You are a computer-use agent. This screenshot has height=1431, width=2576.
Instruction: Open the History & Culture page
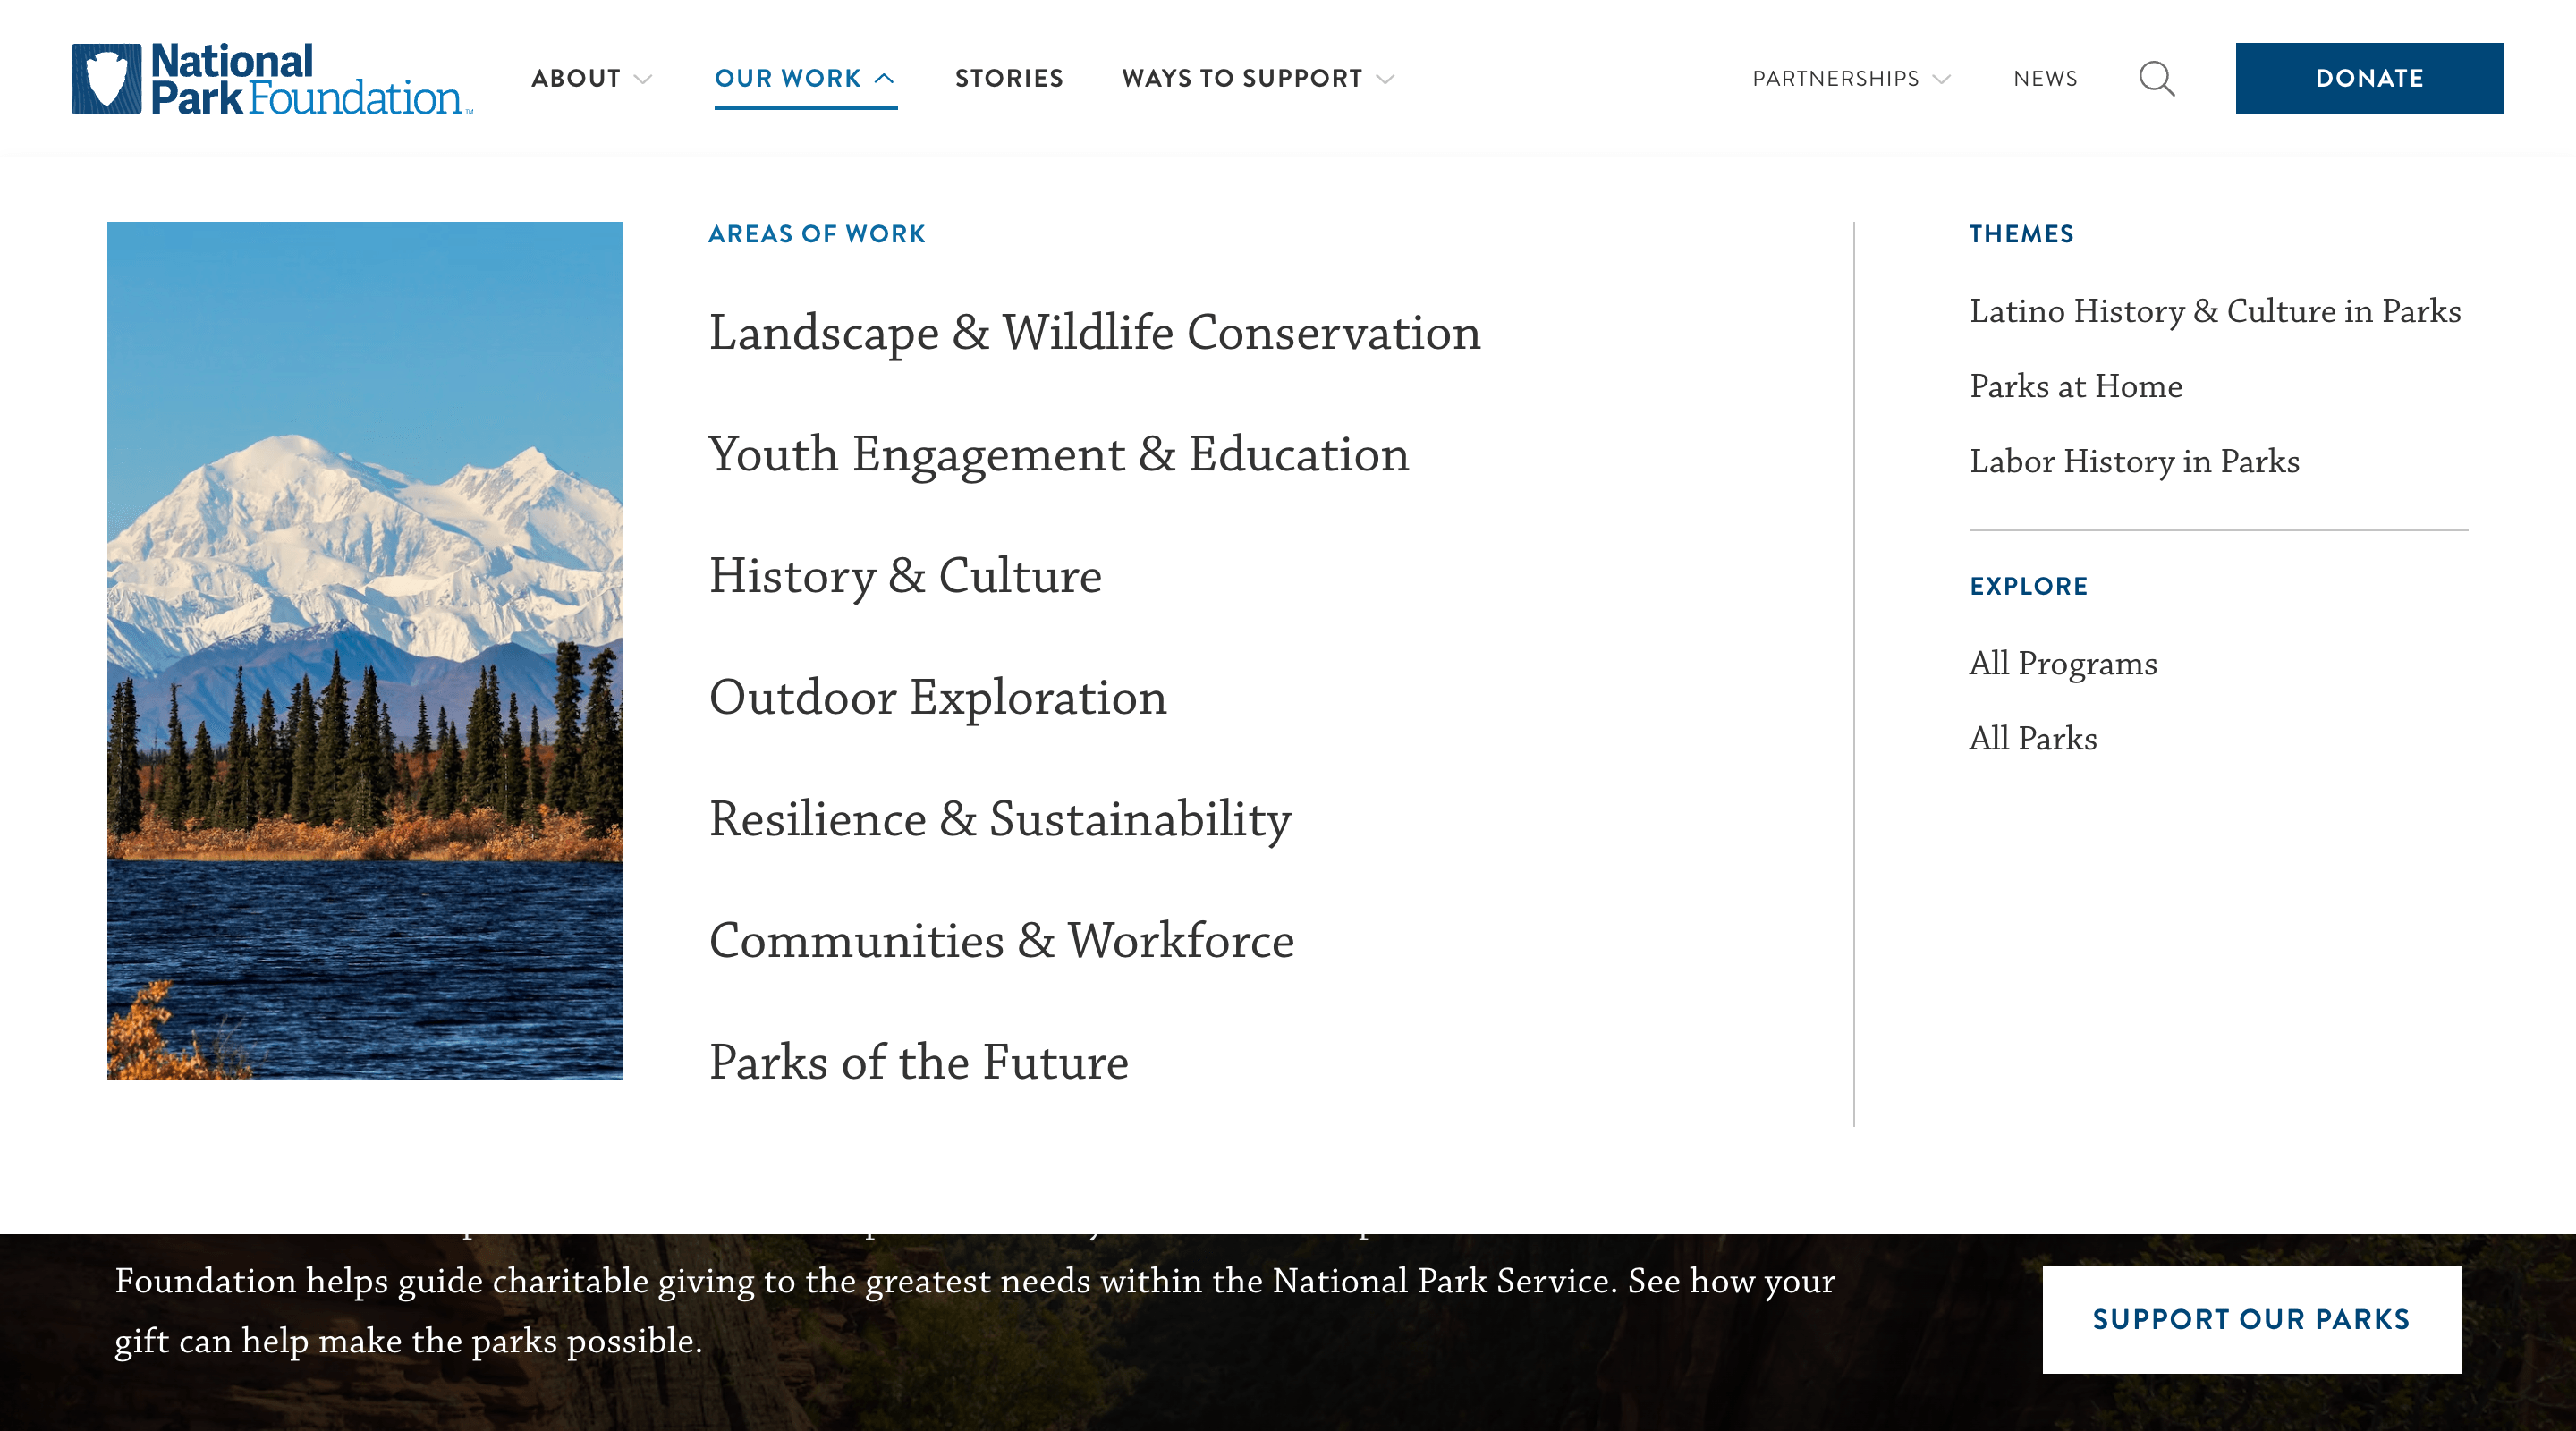coord(906,576)
